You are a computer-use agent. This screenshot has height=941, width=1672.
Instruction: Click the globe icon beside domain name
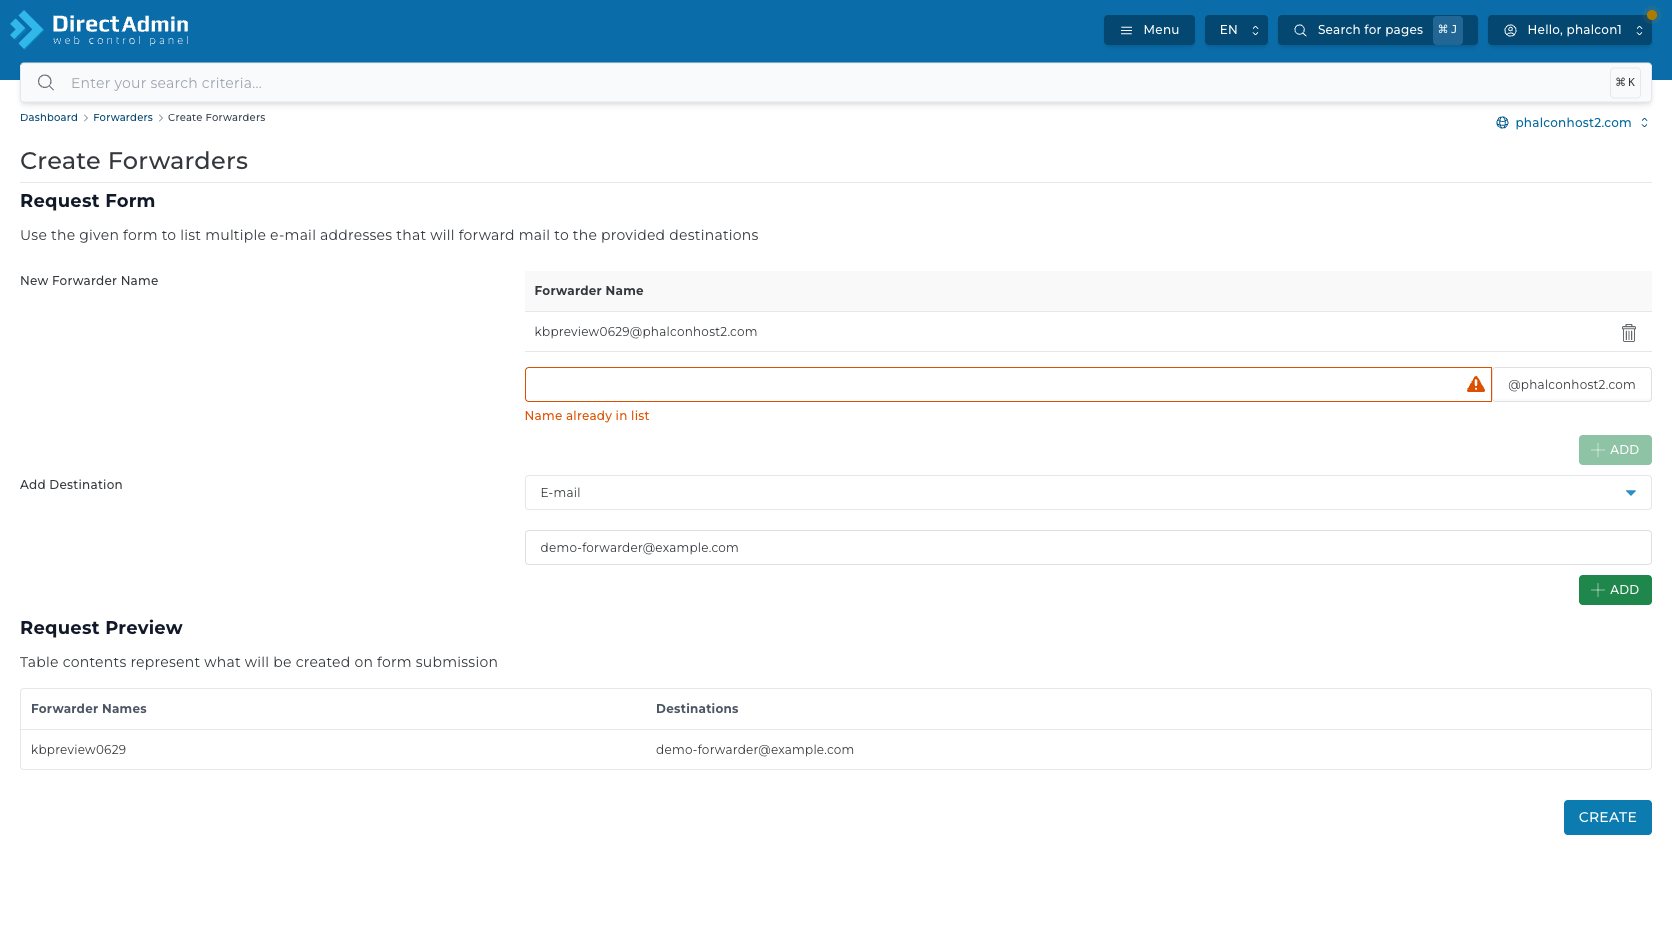pyautogui.click(x=1502, y=123)
